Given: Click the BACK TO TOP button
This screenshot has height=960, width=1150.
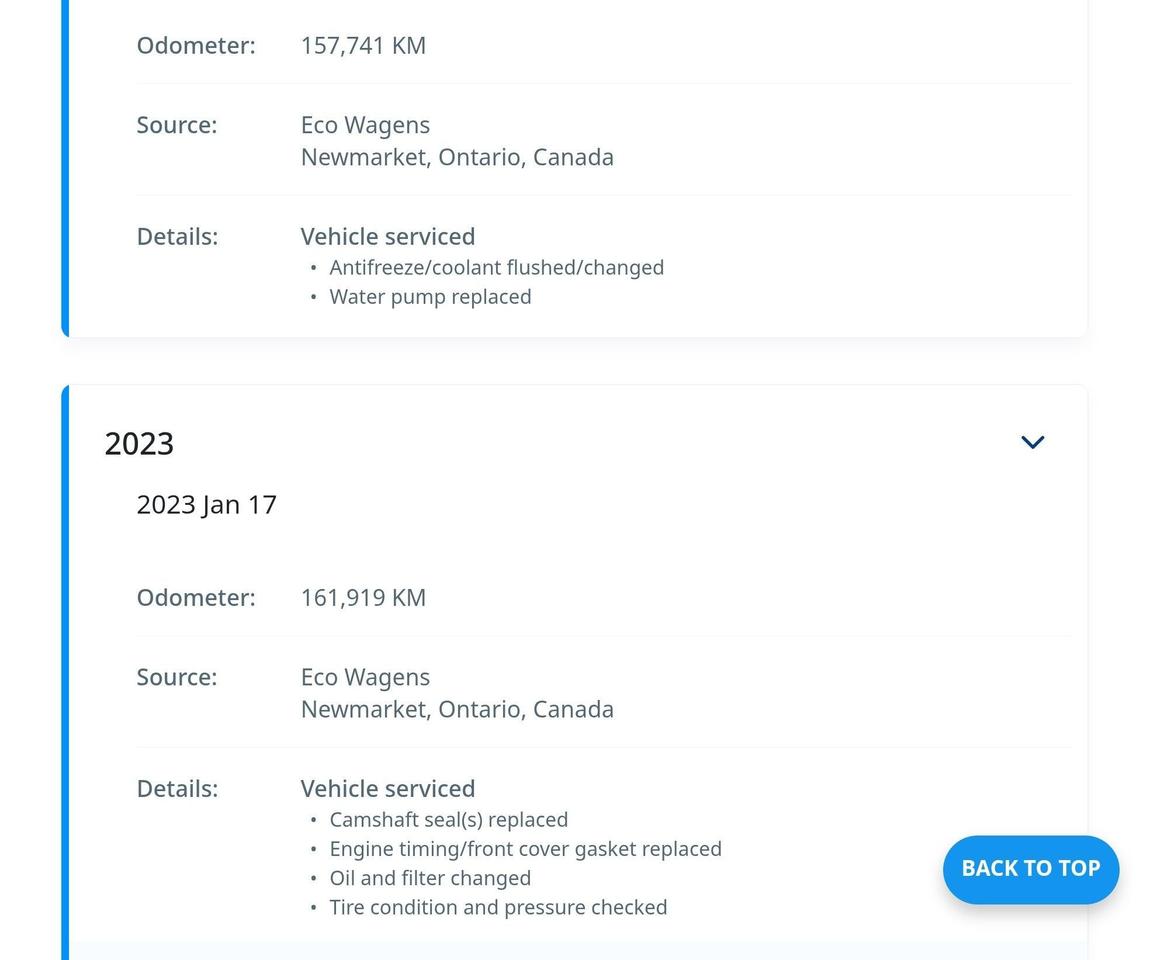Looking at the screenshot, I should 1030,869.
